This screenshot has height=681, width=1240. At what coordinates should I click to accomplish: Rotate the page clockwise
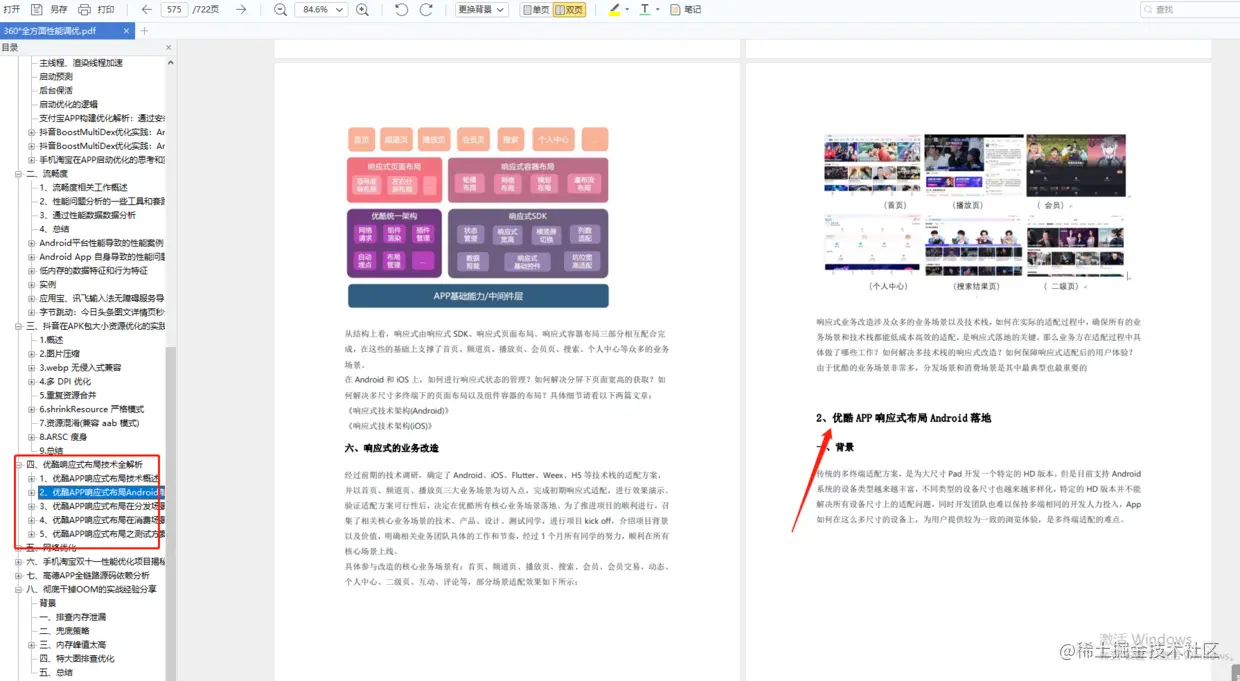click(426, 9)
